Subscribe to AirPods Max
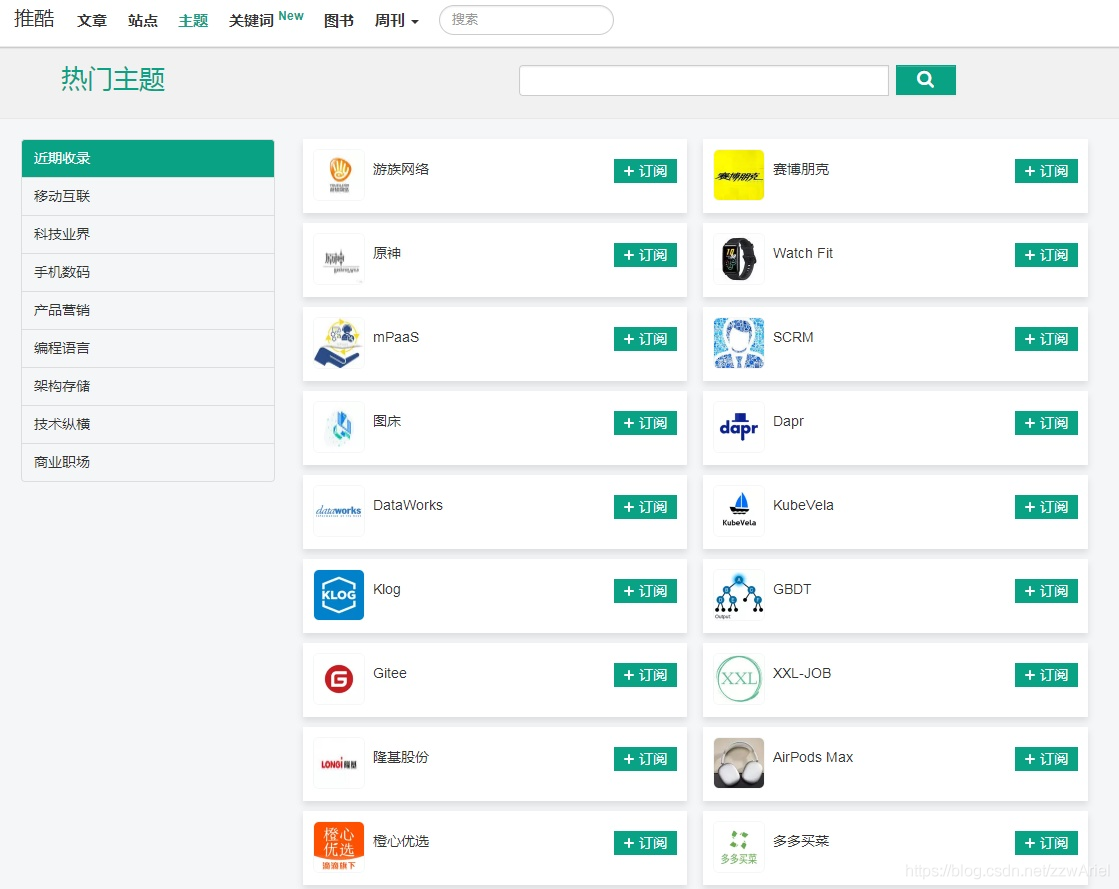The height and width of the screenshot is (889, 1119). (x=1046, y=759)
